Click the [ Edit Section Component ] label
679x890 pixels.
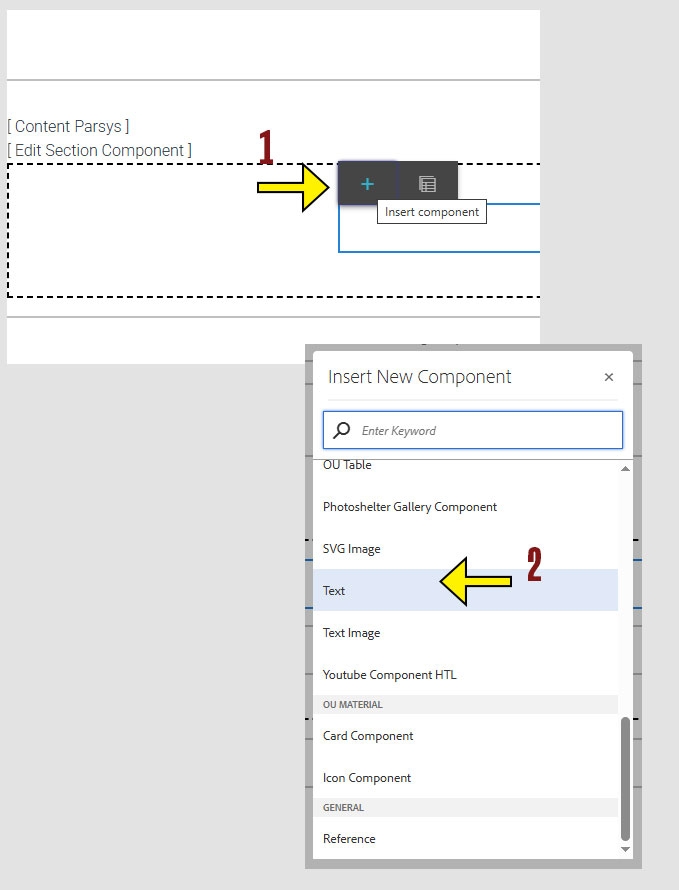point(99,150)
